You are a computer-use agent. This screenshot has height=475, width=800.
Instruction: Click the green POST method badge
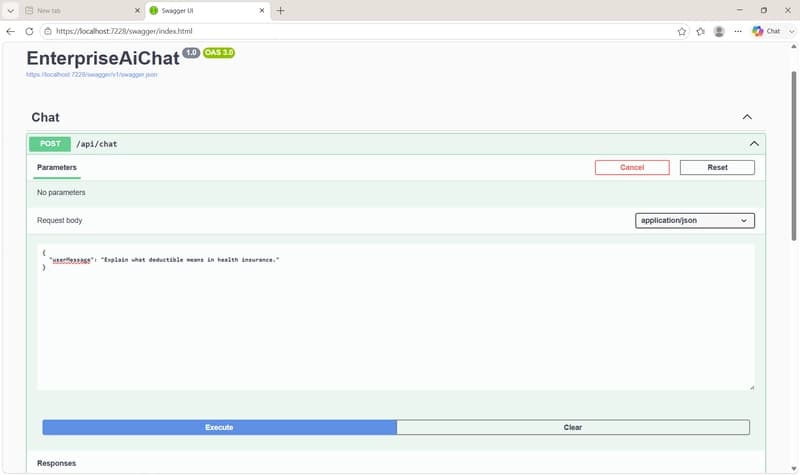[50, 144]
